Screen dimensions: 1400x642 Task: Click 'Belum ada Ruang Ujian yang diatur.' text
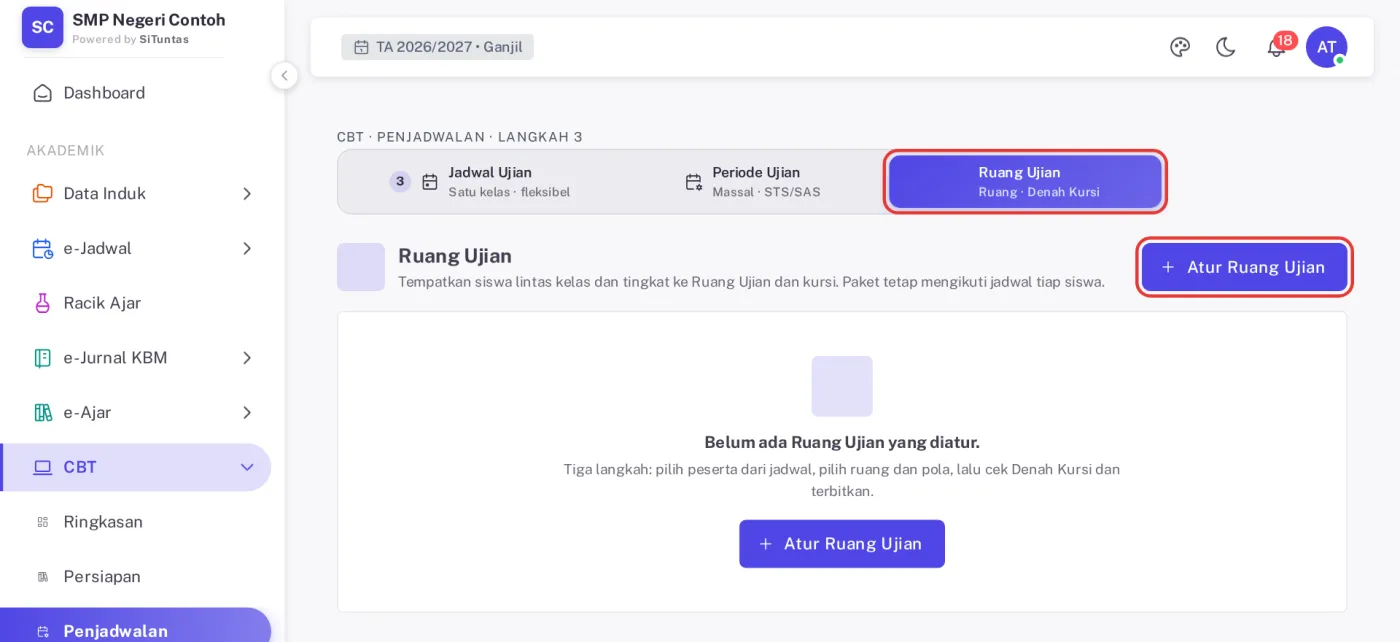click(x=842, y=442)
